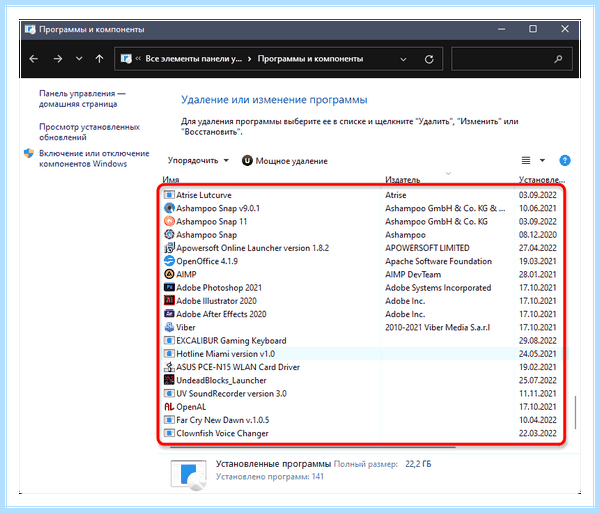Select UndeadBlocks_Launcher icon
This screenshot has width=600, height=513.
tap(169, 380)
